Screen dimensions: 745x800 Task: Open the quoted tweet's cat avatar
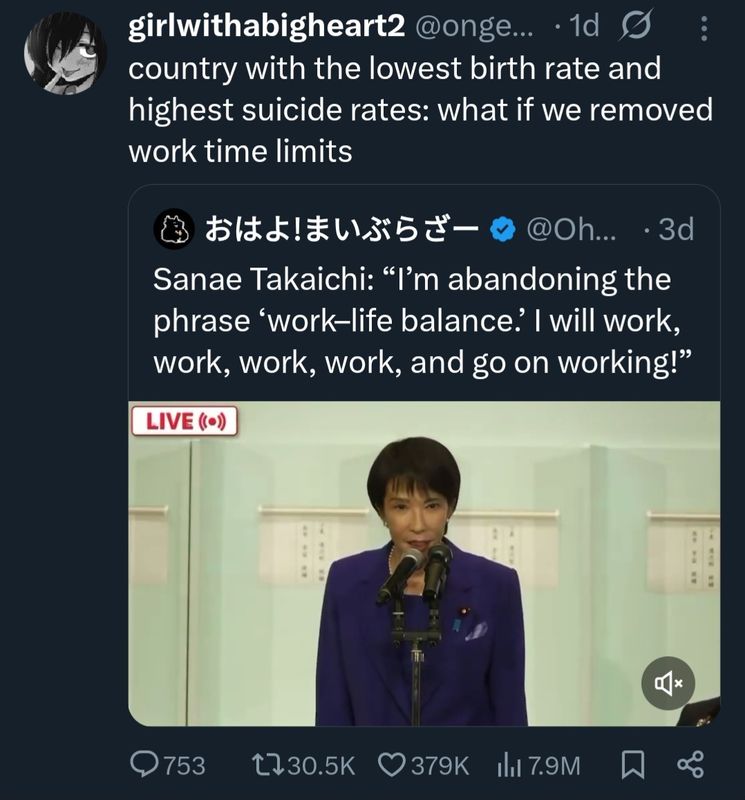coord(174,231)
